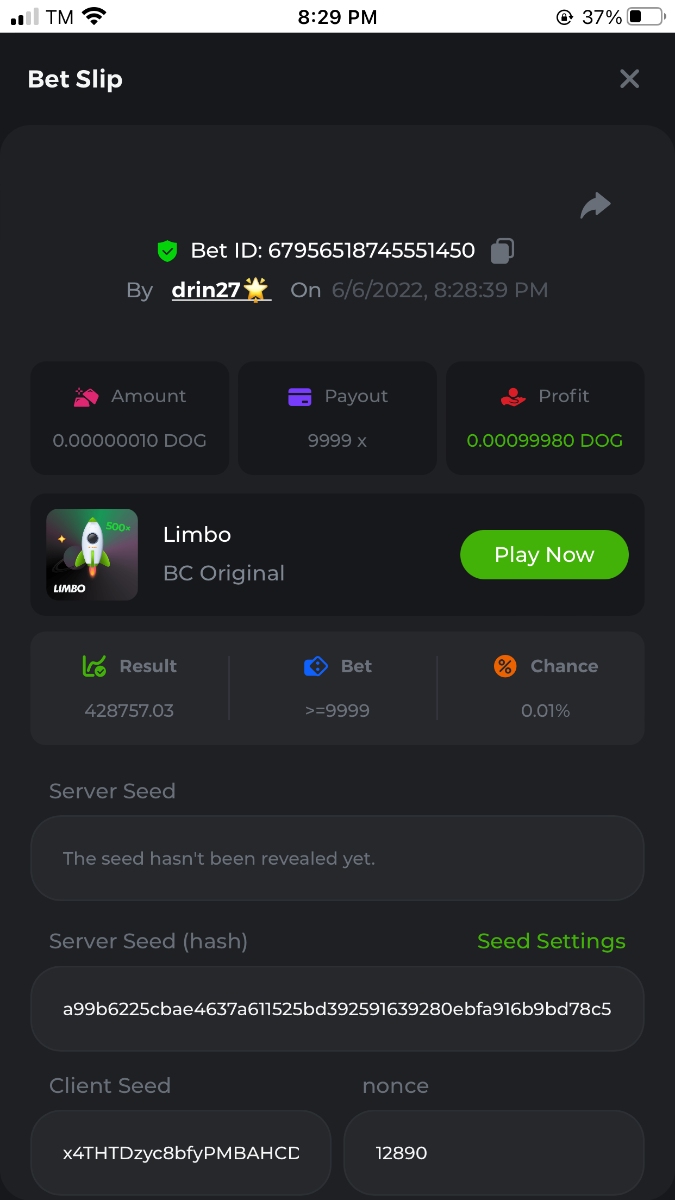Tap the unrevealed Server Seed field
The width and height of the screenshot is (675, 1200).
click(337, 859)
